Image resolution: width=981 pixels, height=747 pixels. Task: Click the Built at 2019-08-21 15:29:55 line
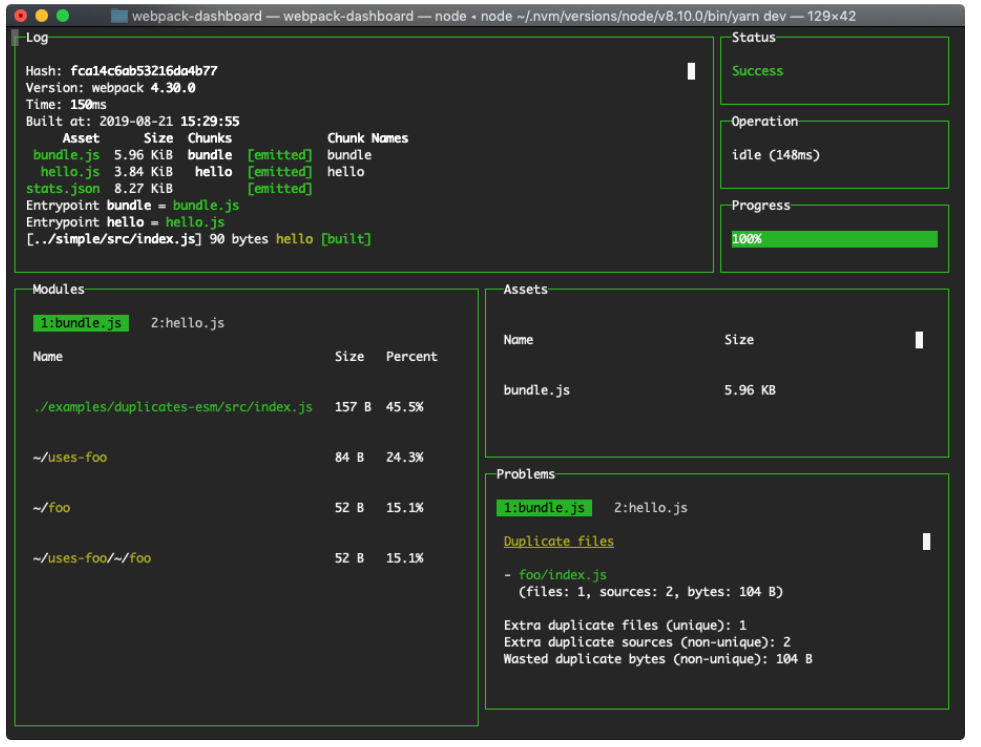point(133,122)
